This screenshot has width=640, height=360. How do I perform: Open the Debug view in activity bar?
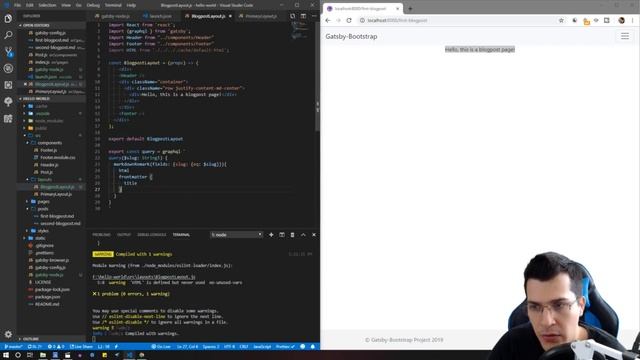[8, 68]
